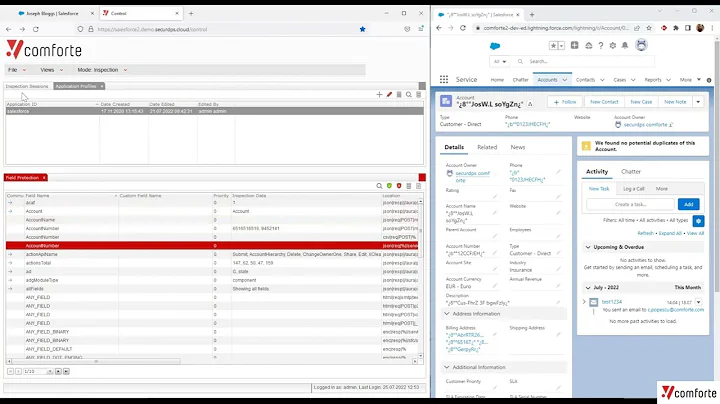The width and height of the screenshot is (720, 404).
Task: Reload the Salesforce page in right browser
Action: click(x=463, y=28)
